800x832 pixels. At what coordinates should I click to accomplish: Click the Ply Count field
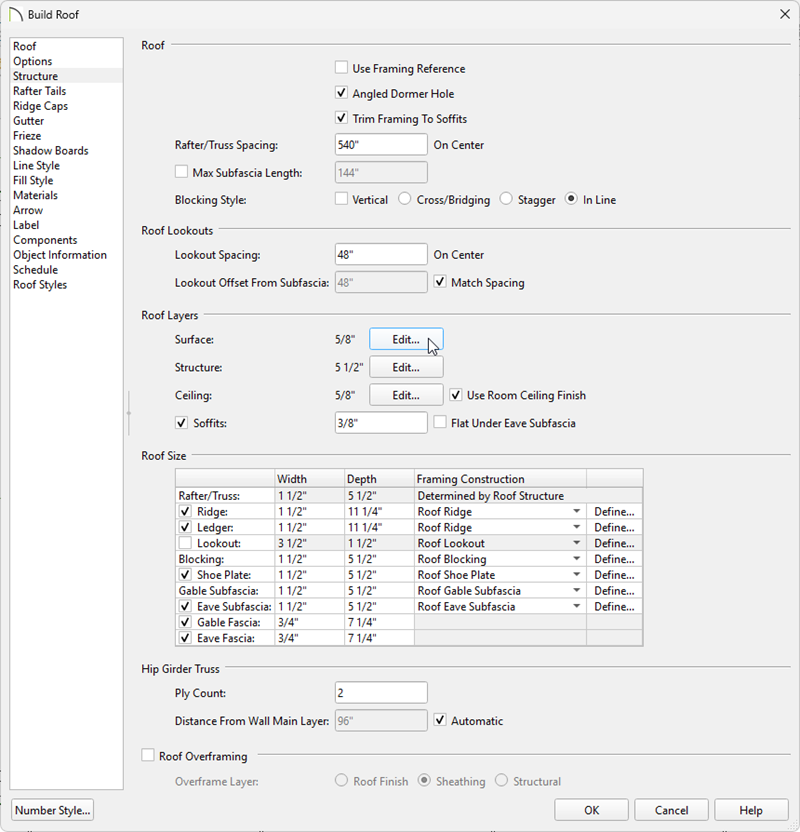point(381,692)
